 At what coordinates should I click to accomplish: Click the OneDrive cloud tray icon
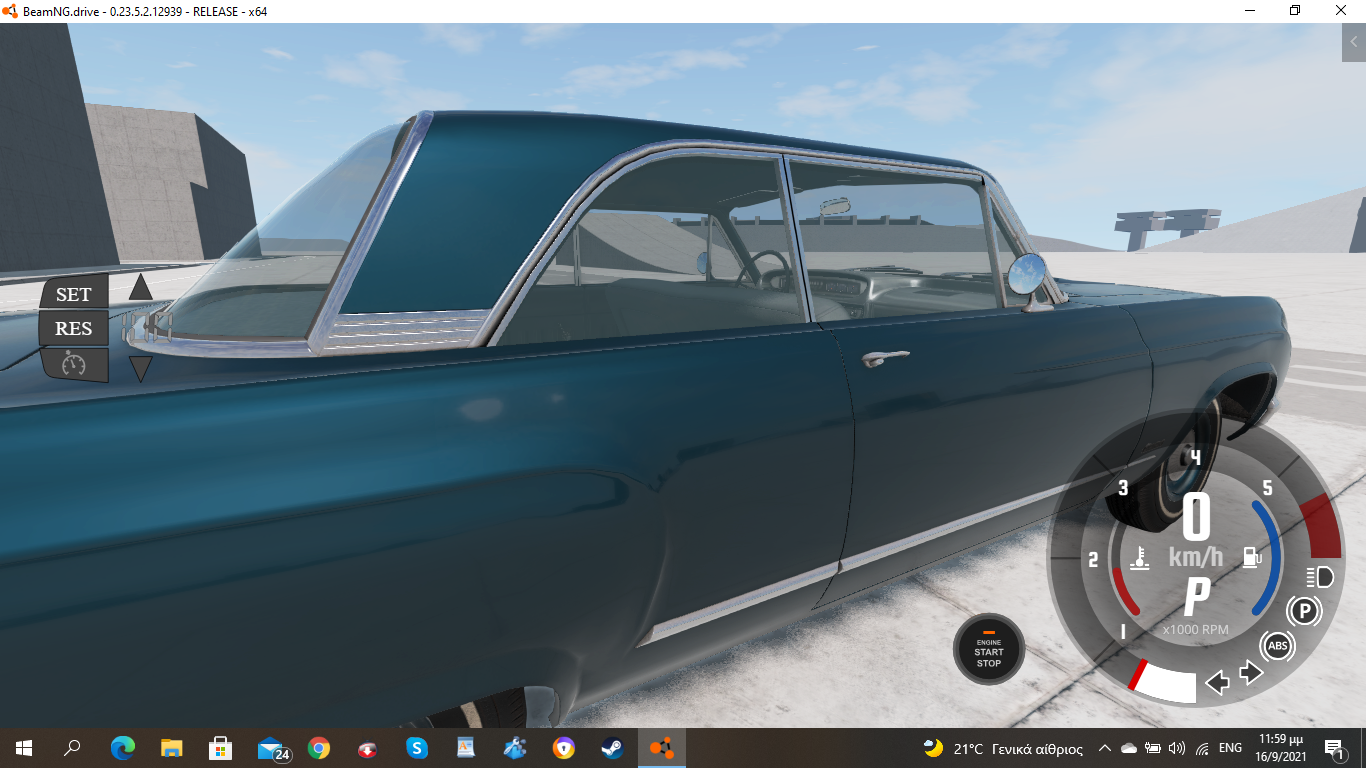pyautogui.click(x=1129, y=748)
